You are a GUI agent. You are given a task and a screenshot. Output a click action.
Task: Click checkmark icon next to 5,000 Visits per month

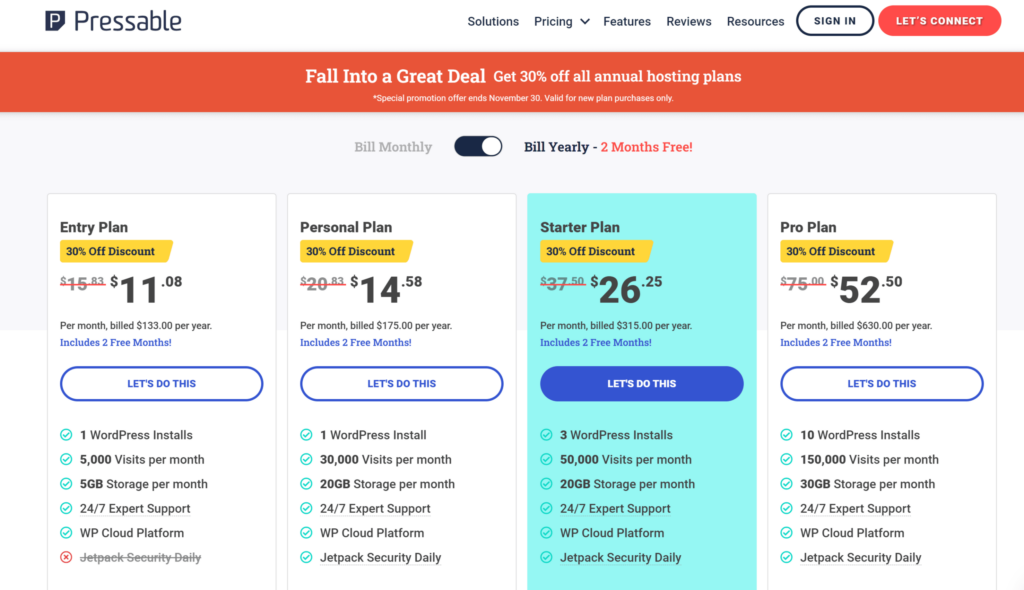point(66,460)
